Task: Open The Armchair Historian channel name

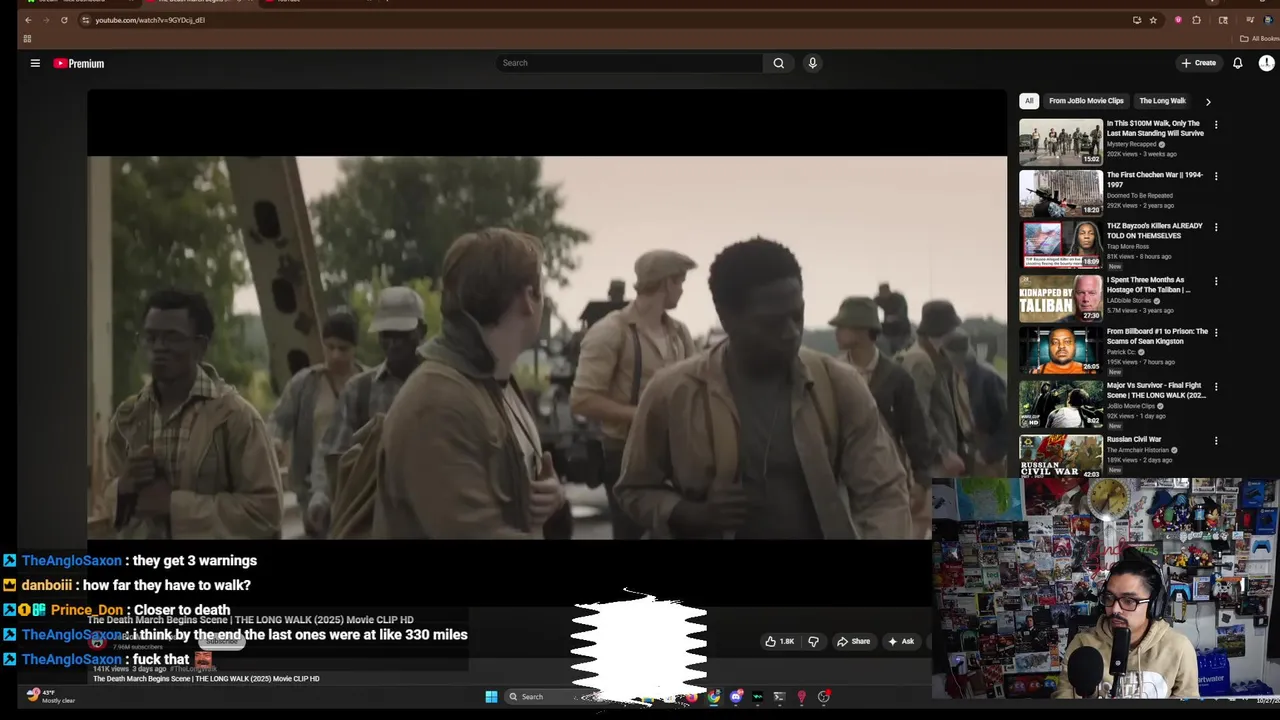Action: click(1138, 450)
